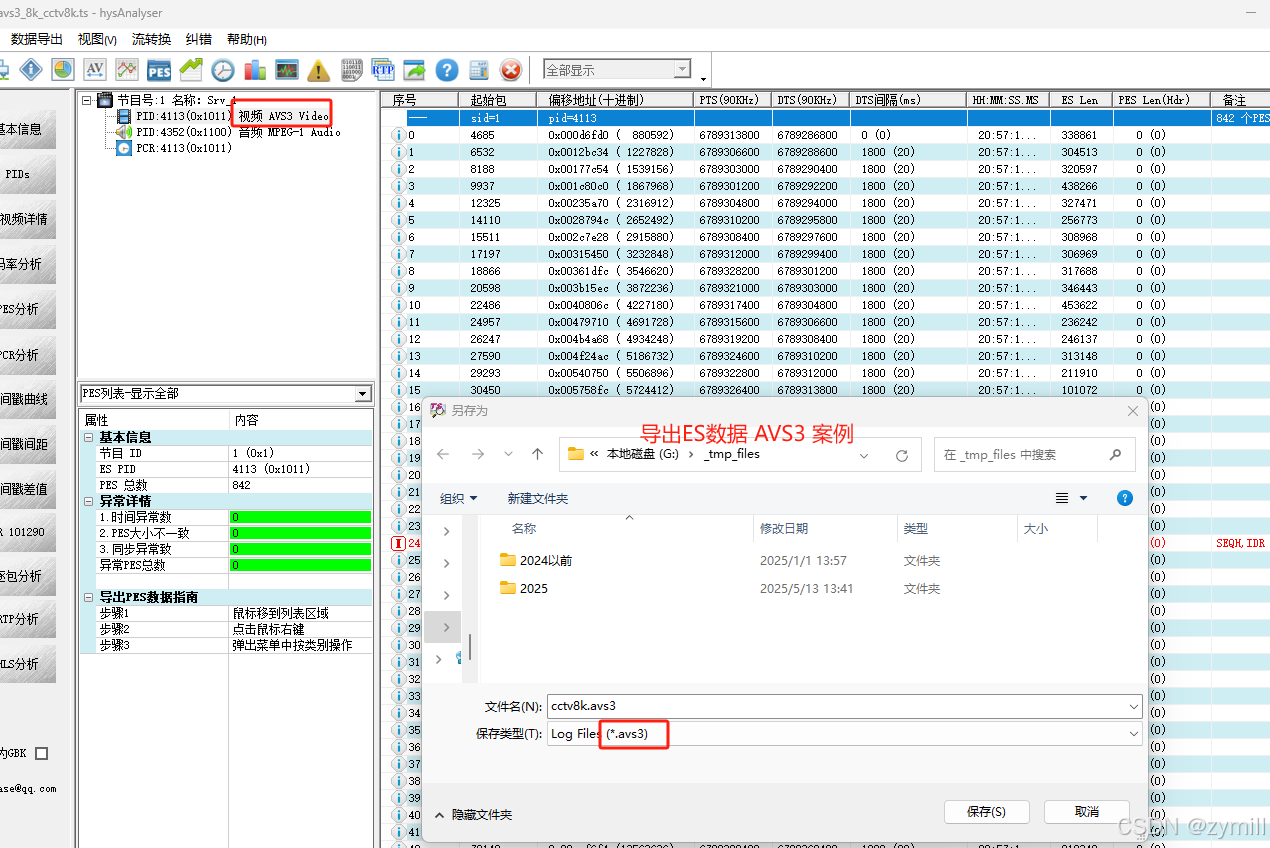The width and height of the screenshot is (1270, 848).
Task: Open the view options dropdown arrow in dialog
Action: point(1083,498)
